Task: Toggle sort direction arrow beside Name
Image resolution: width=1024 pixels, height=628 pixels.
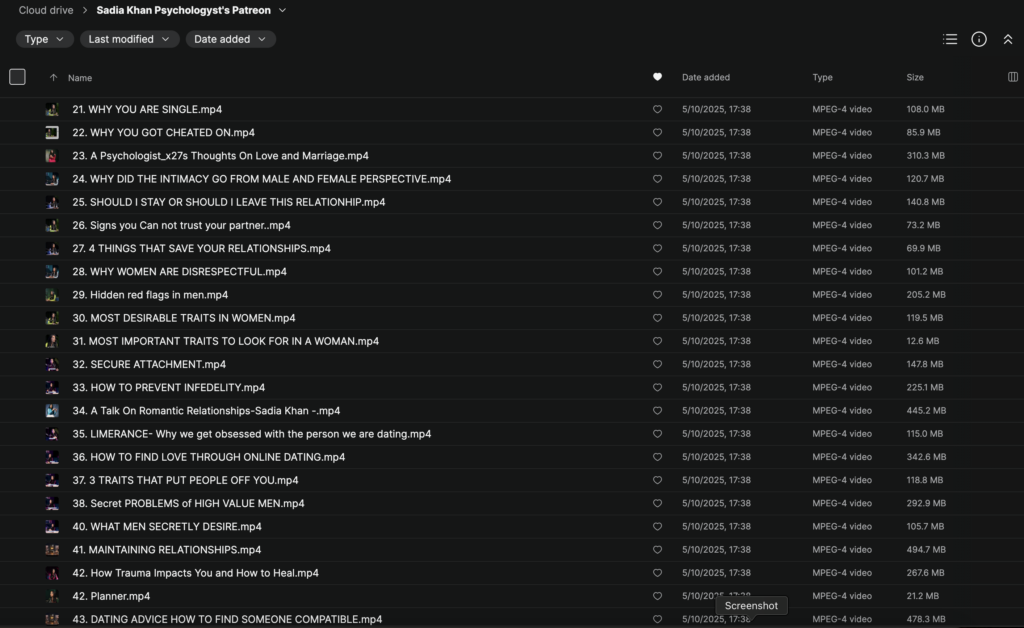Action: (x=53, y=77)
